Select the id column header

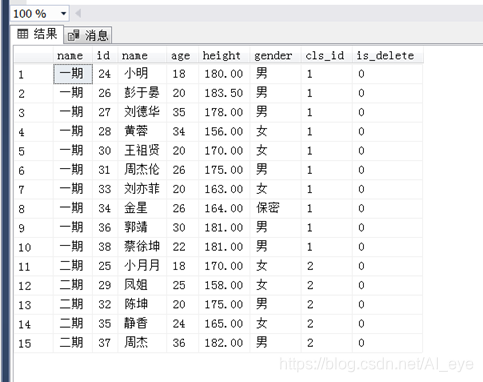click(105, 55)
